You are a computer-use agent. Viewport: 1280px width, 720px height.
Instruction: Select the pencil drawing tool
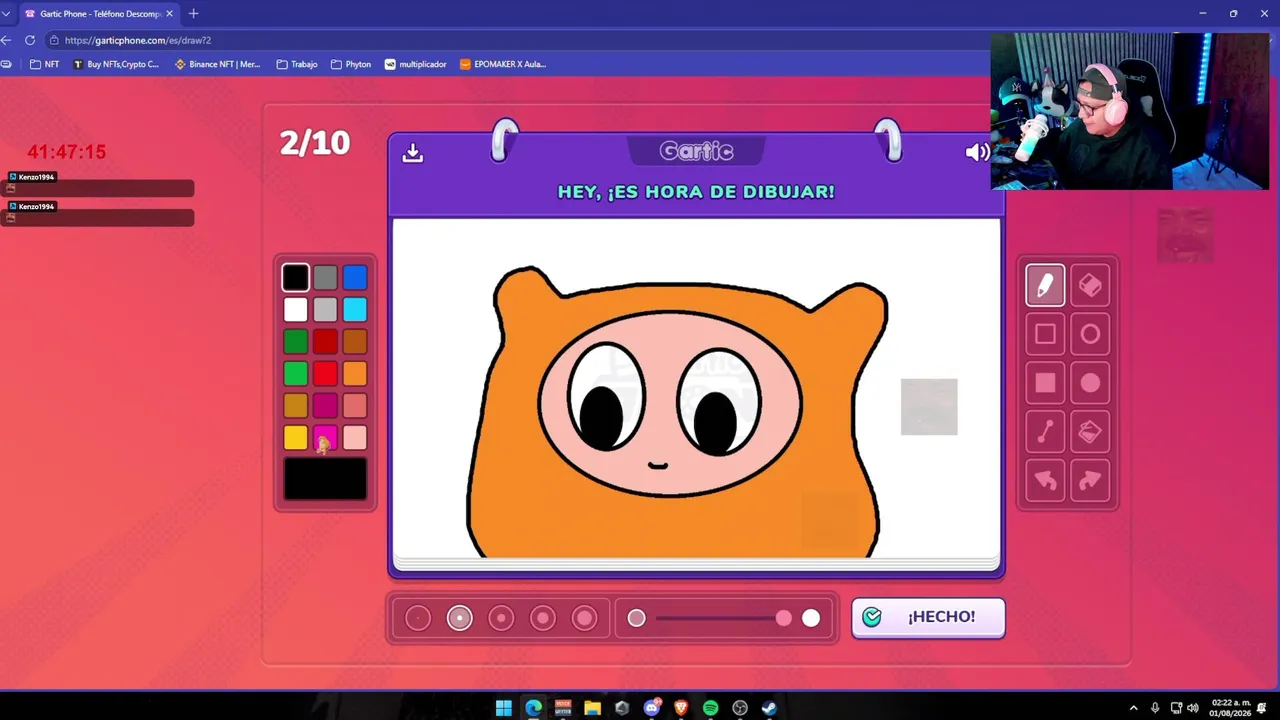click(x=1045, y=286)
